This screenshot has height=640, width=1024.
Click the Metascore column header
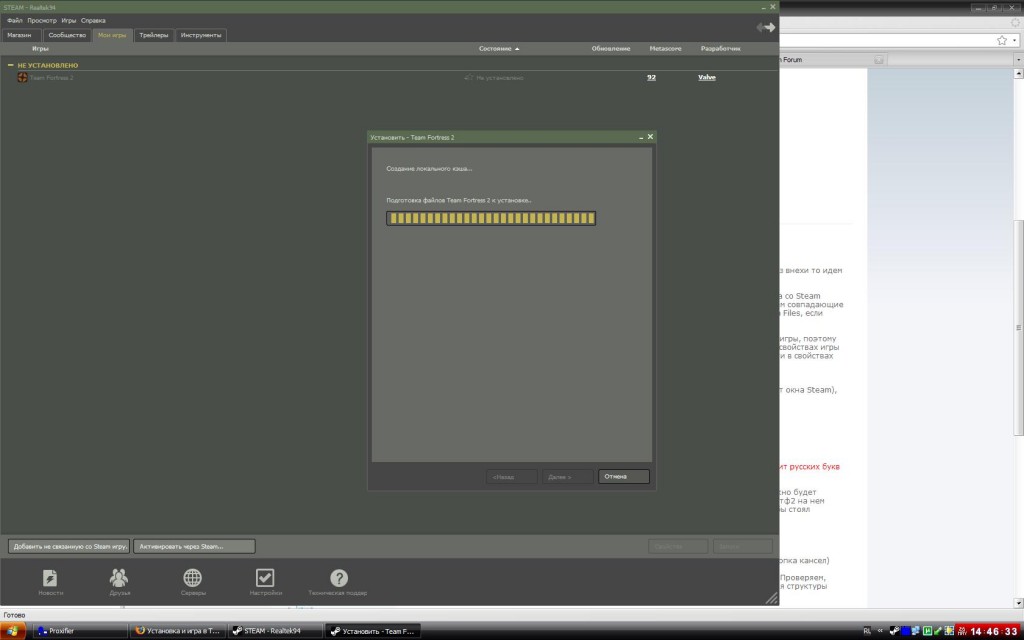[665, 48]
